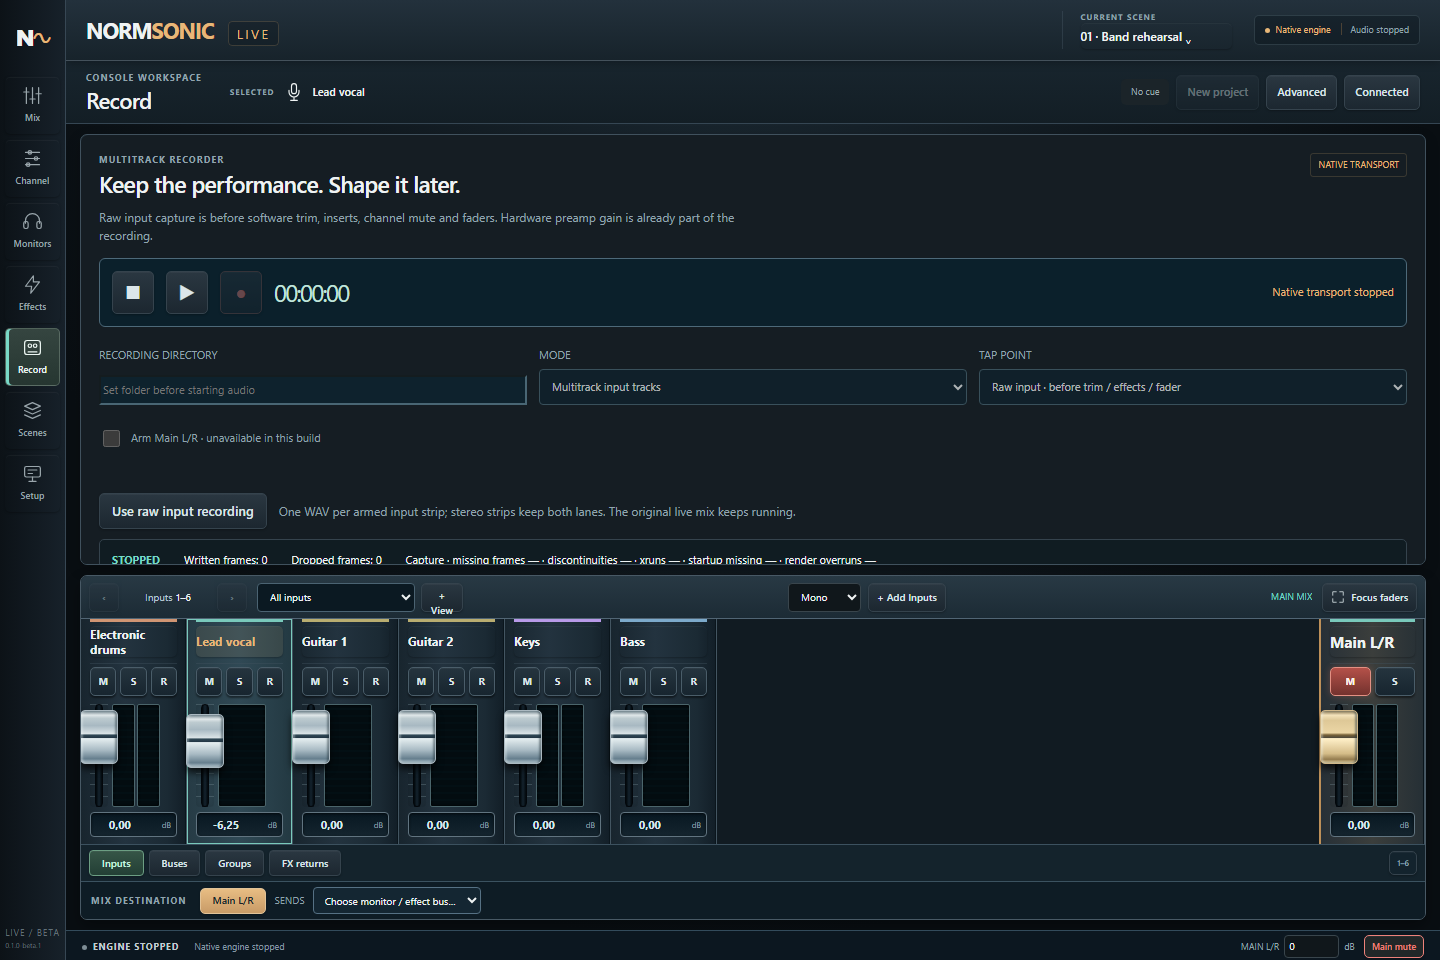The height and width of the screenshot is (960, 1440).
Task: Arm record on Guitar 1 channel
Action: point(376,682)
